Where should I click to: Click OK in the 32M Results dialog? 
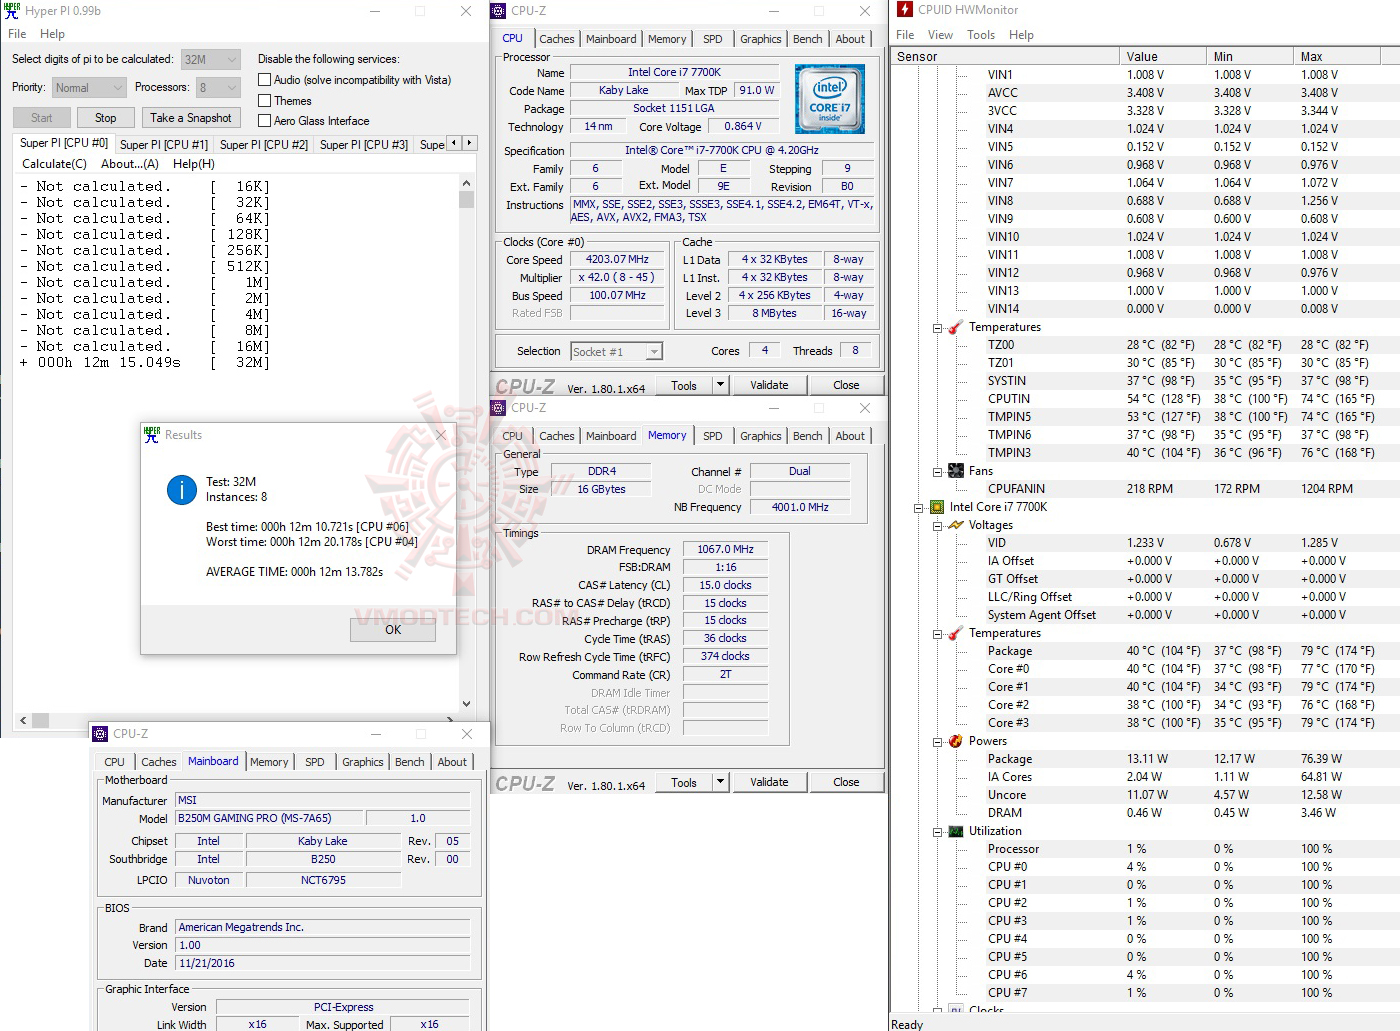coord(392,630)
